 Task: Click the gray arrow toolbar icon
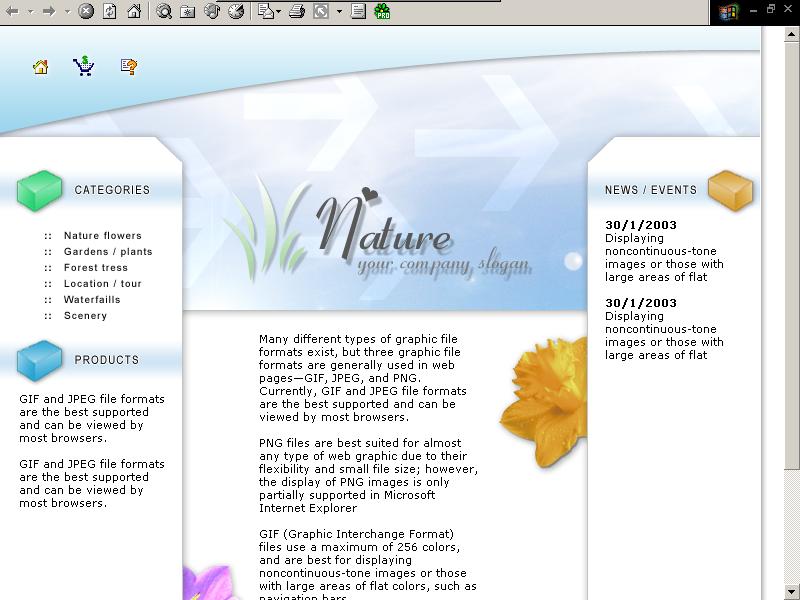coord(321,11)
